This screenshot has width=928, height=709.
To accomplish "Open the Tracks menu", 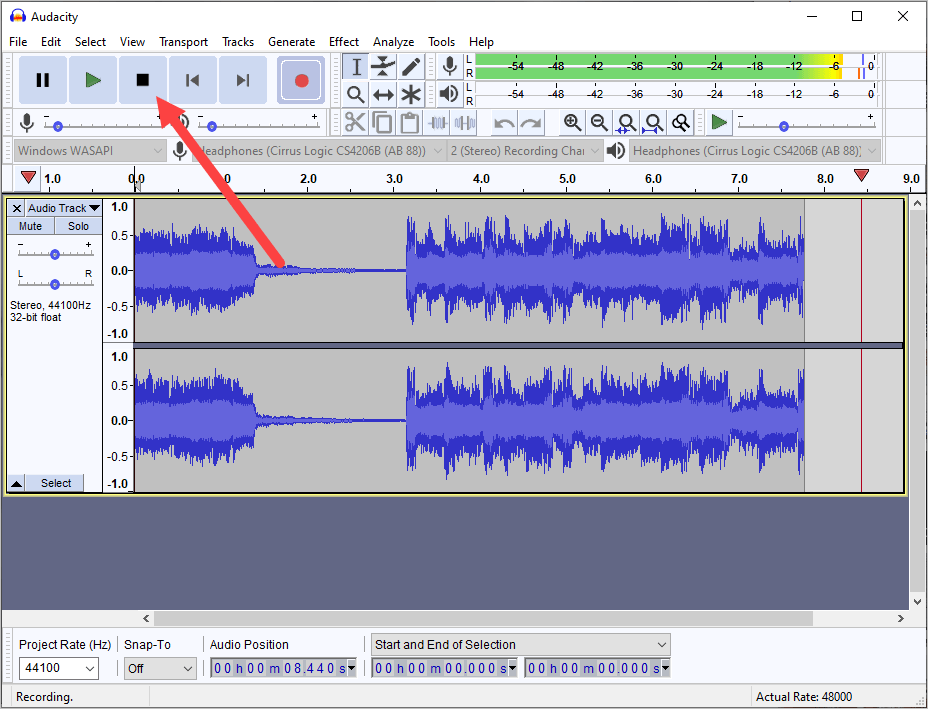I will [x=238, y=42].
